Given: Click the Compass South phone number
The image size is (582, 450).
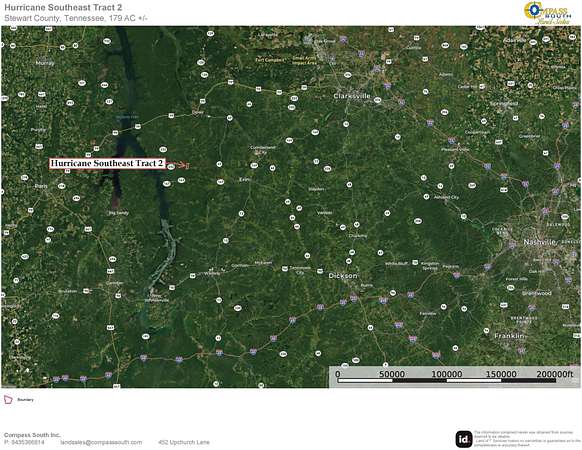Looking at the screenshot, I should 24,442.
